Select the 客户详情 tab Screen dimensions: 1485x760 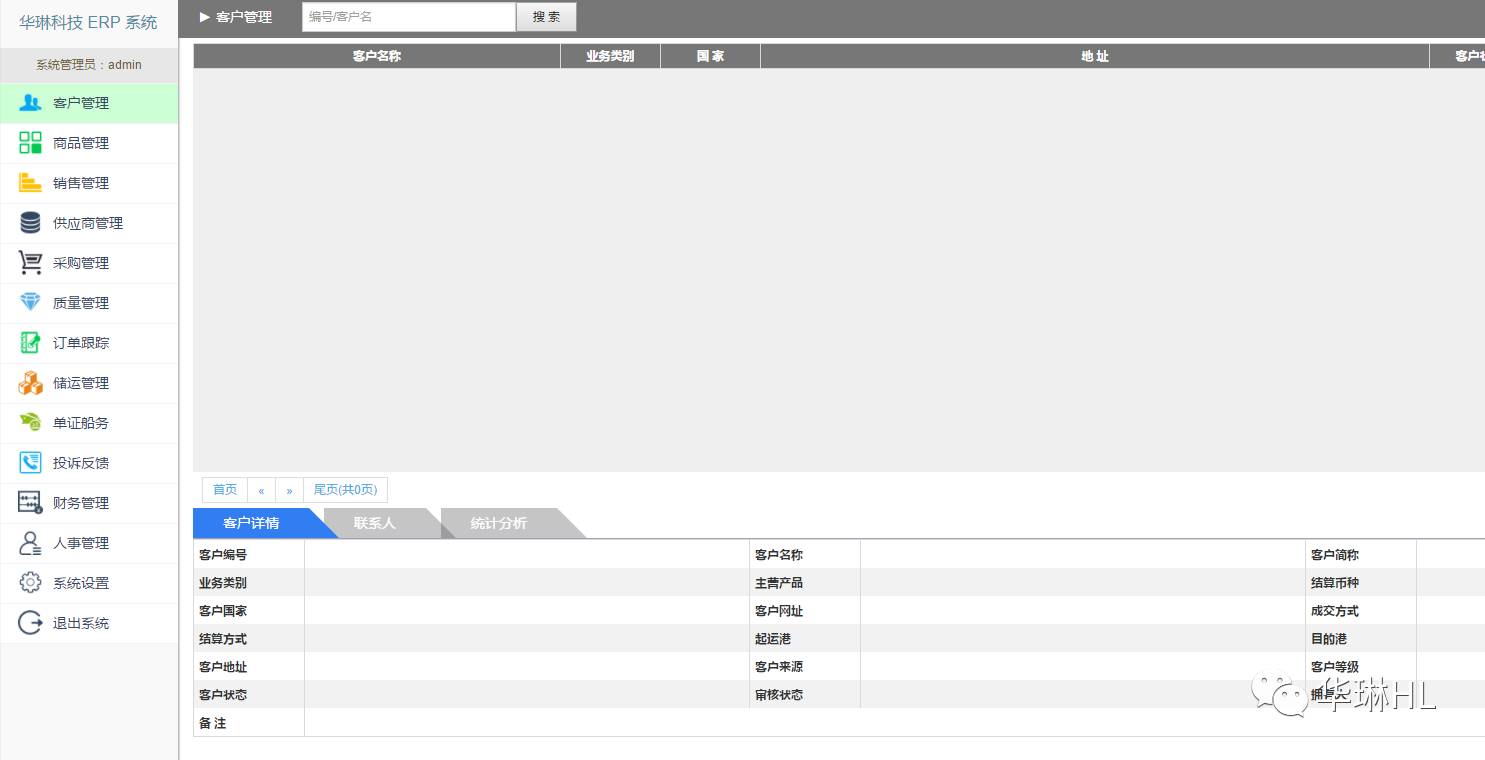click(251, 523)
